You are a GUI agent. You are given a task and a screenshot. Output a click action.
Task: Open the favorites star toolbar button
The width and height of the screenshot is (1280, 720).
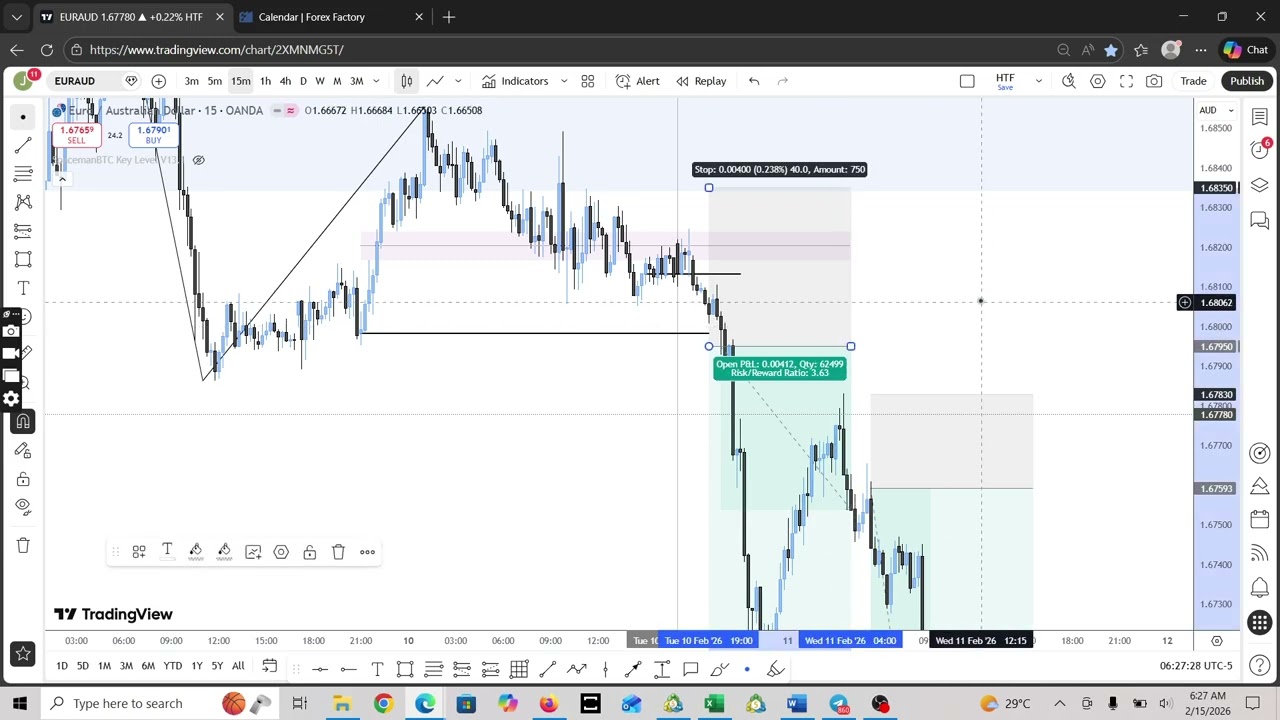pyautogui.click(x=22, y=654)
